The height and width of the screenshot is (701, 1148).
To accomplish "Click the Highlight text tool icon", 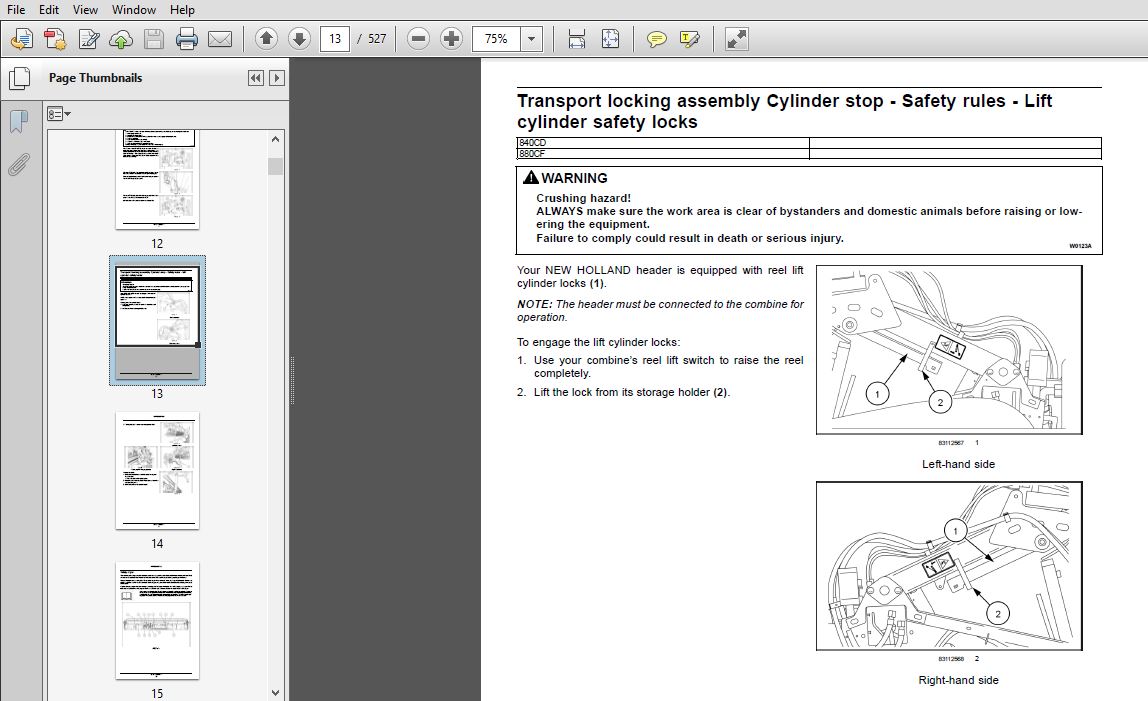I will (690, 39).
